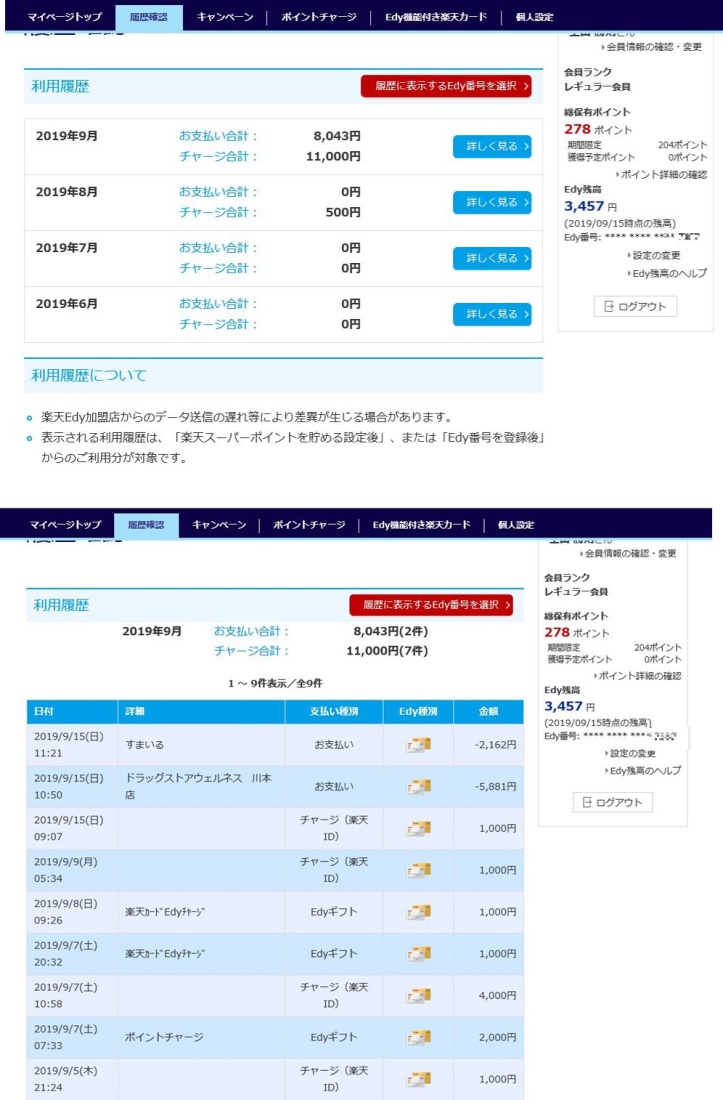Click ポイント詳細の確認 link on the monthly list page

coord(661,174)
